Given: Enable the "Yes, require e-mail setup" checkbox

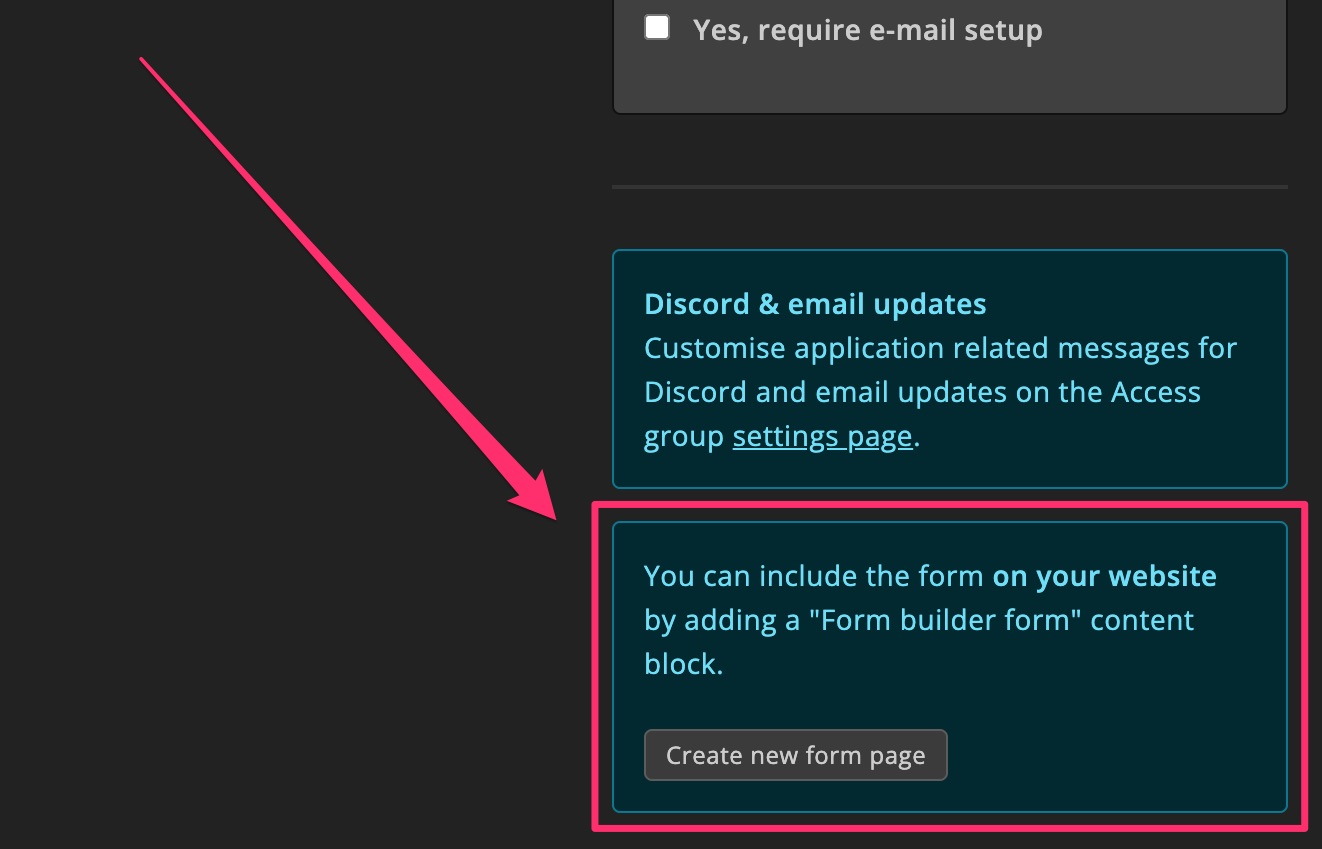Looking at the screenshot, I should pos(657,28).
